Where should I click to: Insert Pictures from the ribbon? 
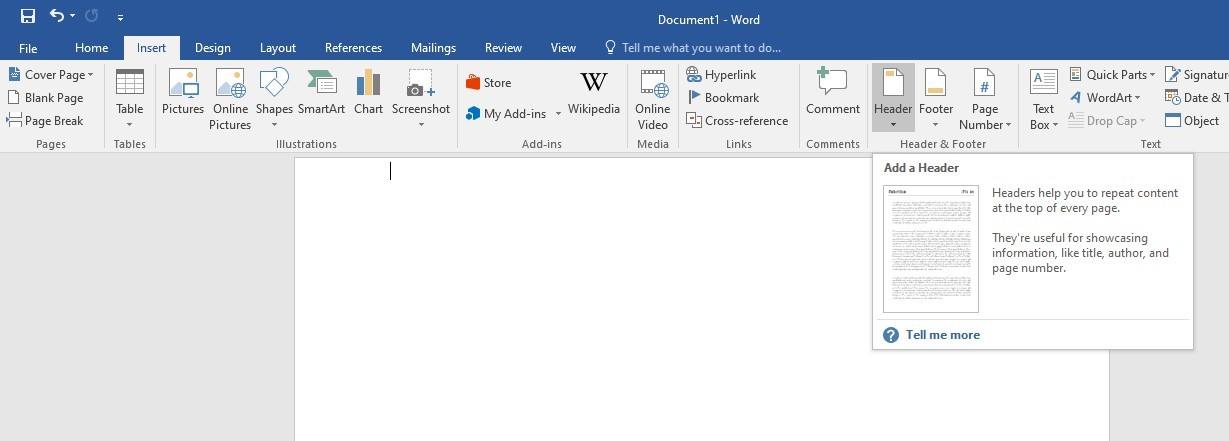coord(183,95)
